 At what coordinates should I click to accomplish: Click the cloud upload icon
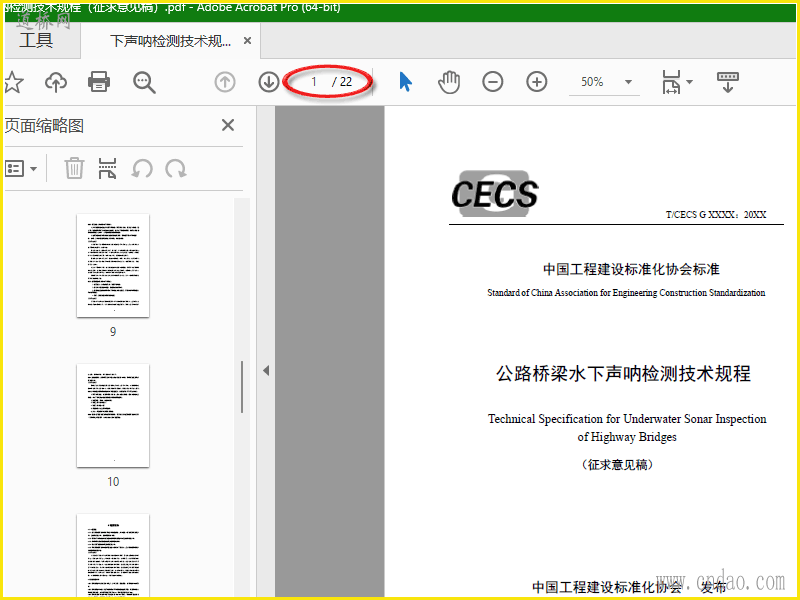click(56, 82)
